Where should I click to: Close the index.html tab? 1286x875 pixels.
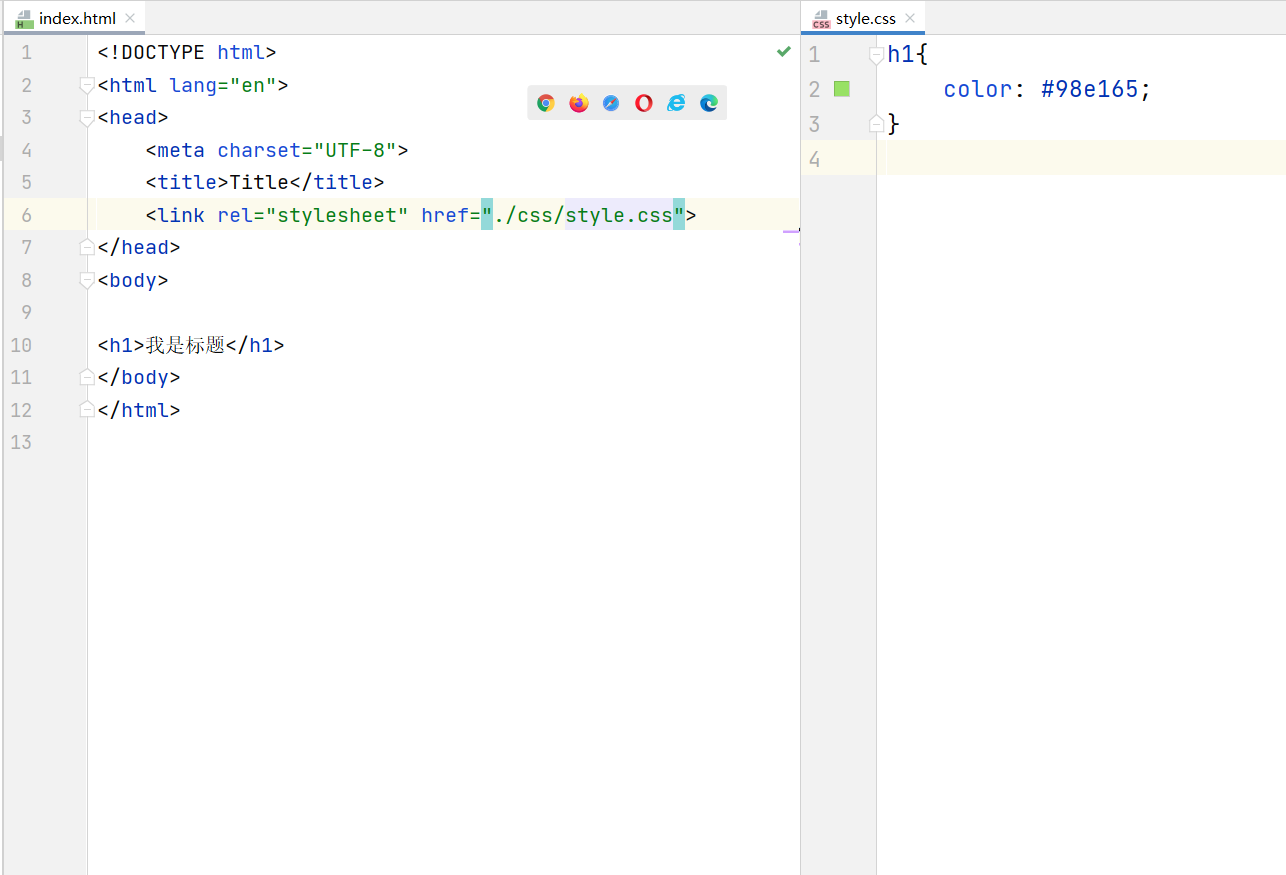(130, 18)
